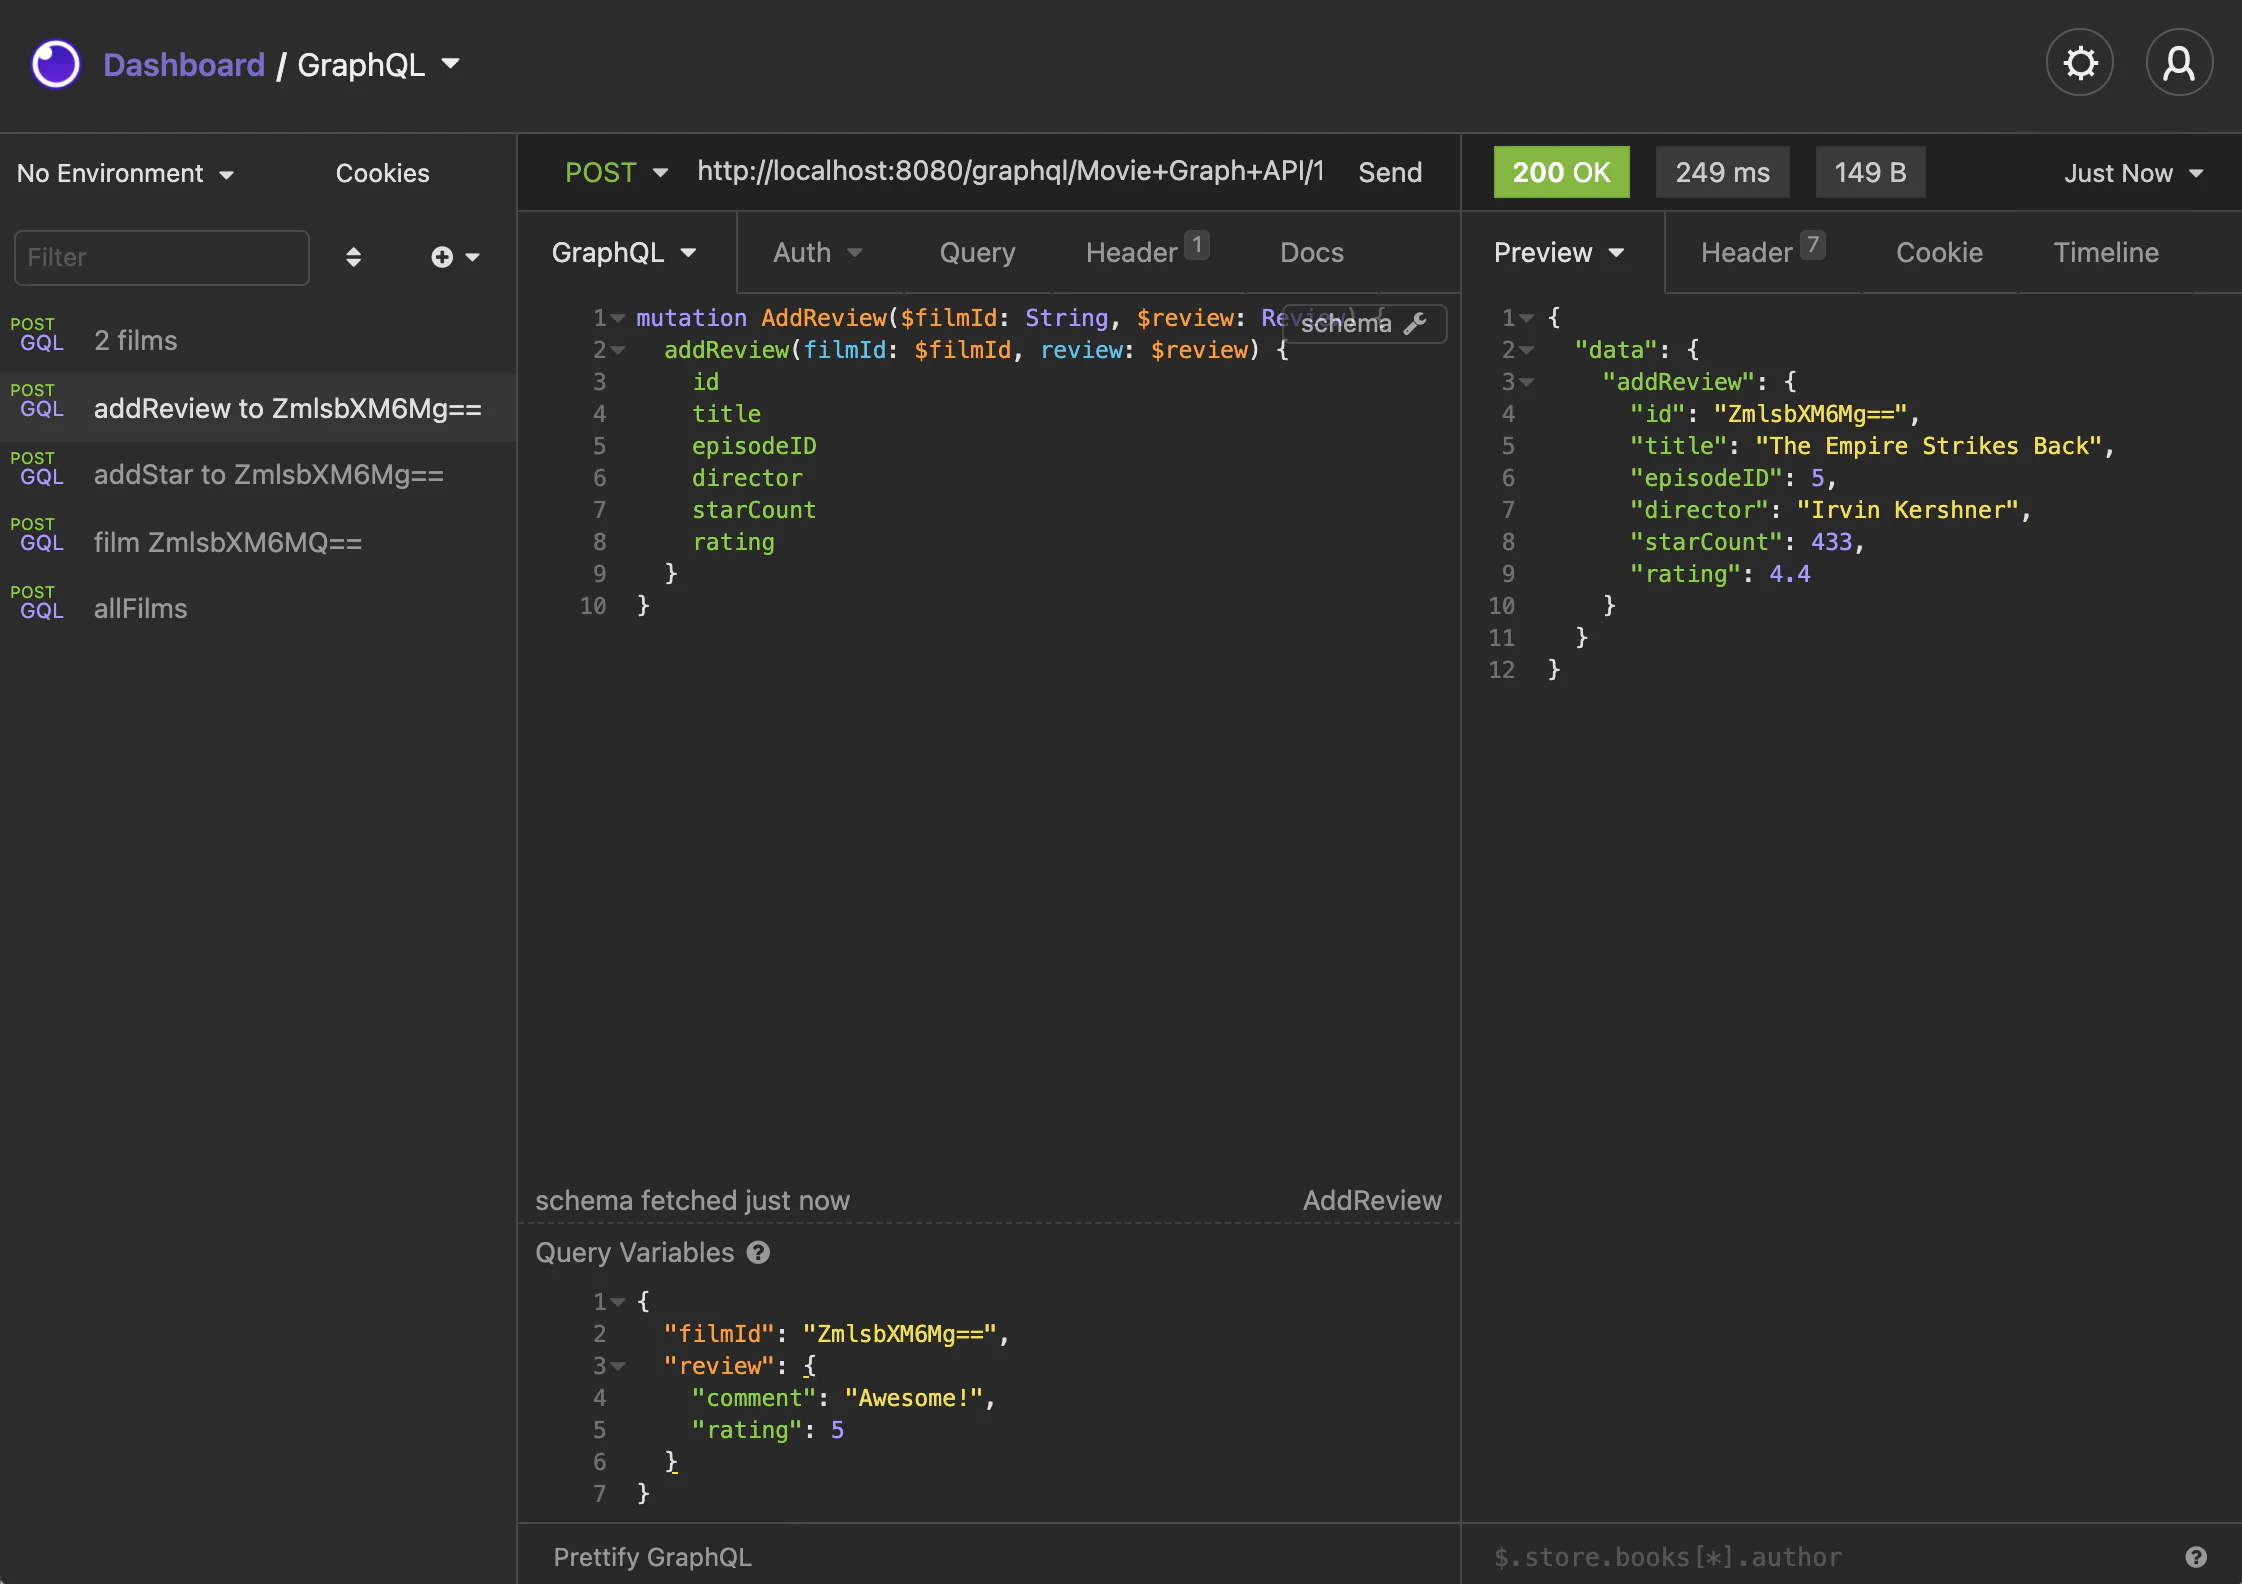Go to the Dashboard link
The height and width of the screenshot is (1584, 2242).
tap(184, 64)
